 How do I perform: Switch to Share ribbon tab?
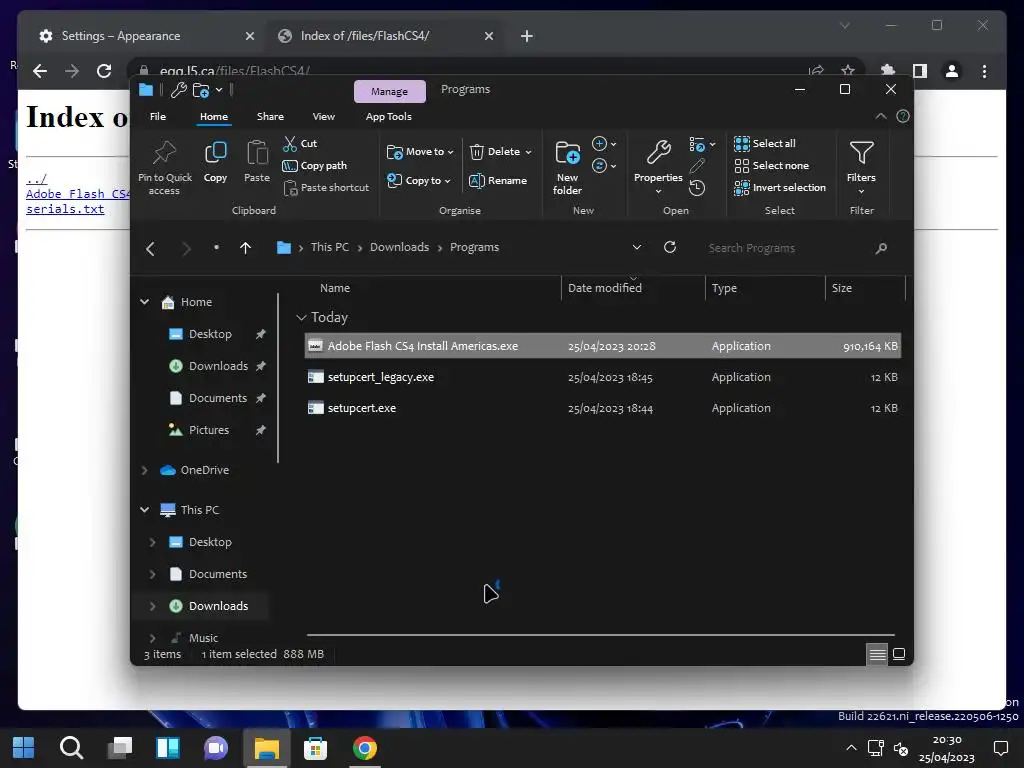click(x=270, y=117)
